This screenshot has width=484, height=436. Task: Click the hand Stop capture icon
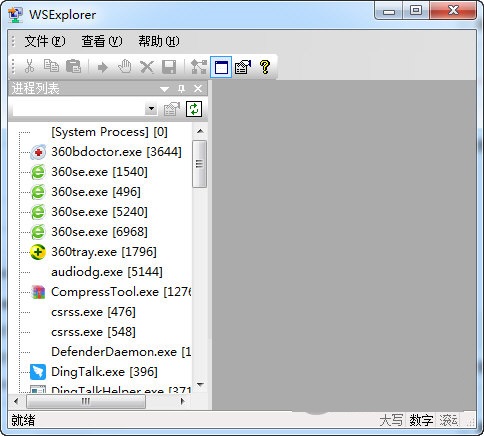point(125,67)
